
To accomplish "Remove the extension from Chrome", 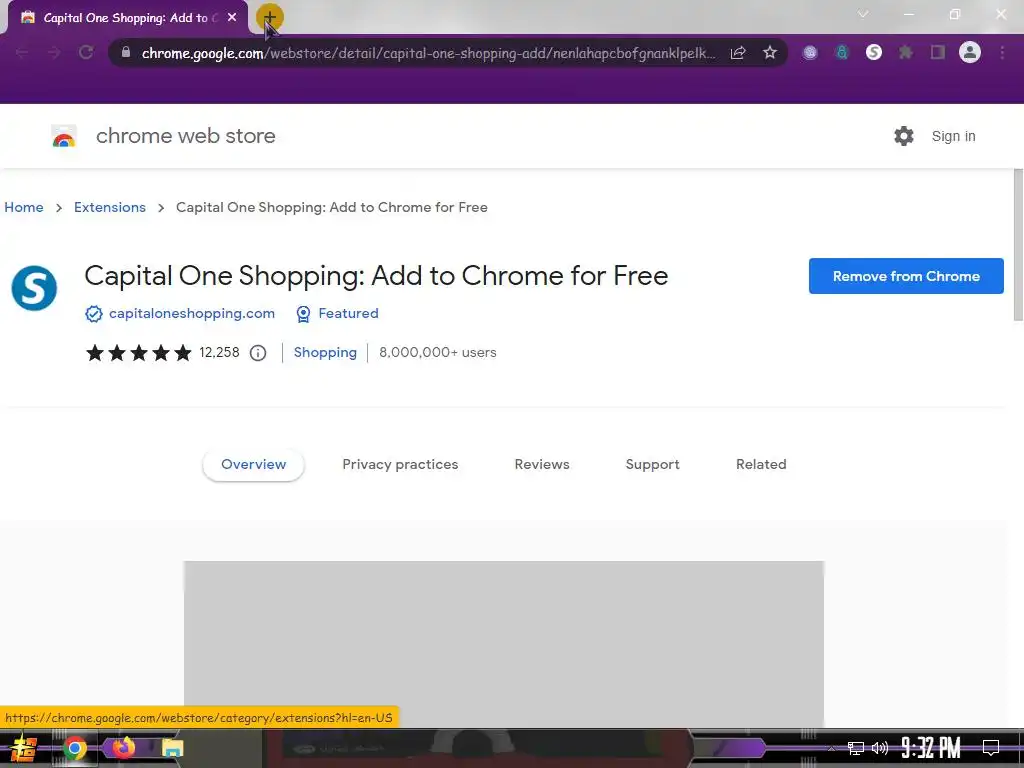I will pyautogui.click(x=906, y=276).
